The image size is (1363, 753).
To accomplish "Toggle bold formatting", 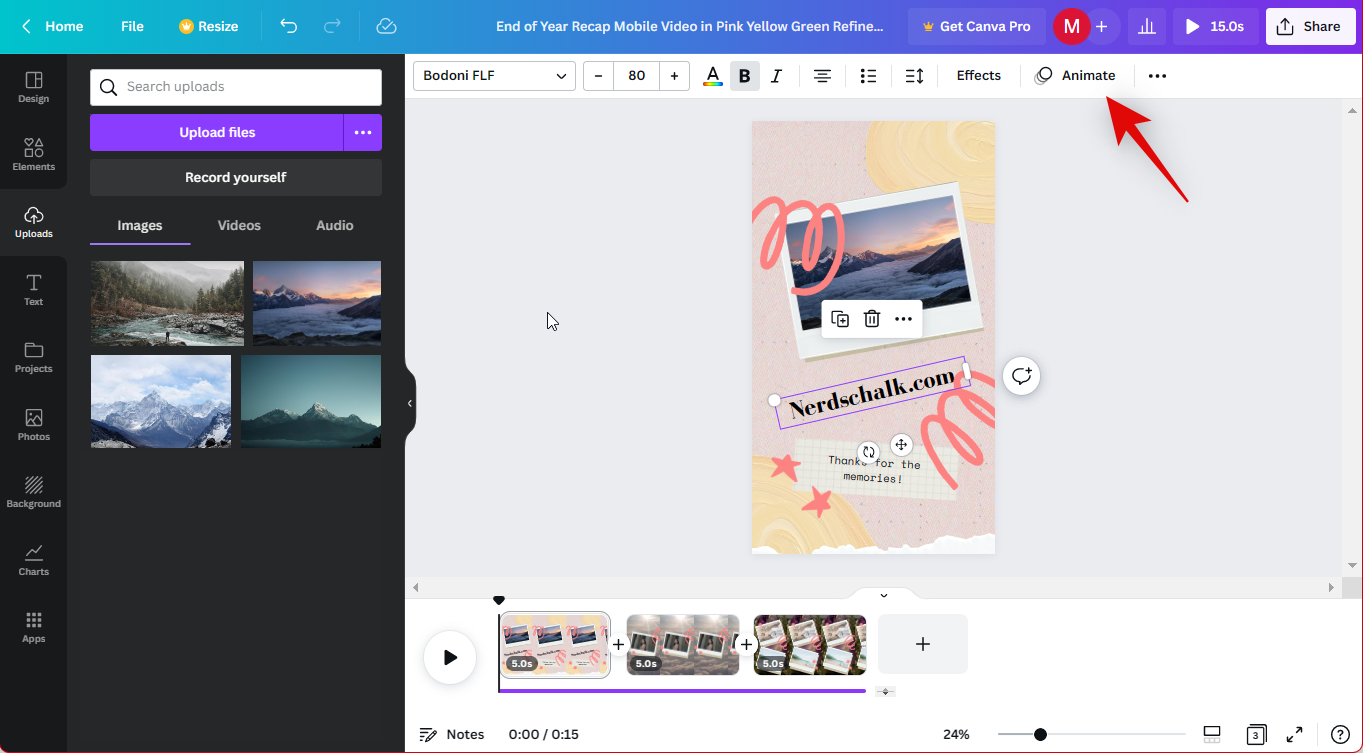I will pos(744,76).
